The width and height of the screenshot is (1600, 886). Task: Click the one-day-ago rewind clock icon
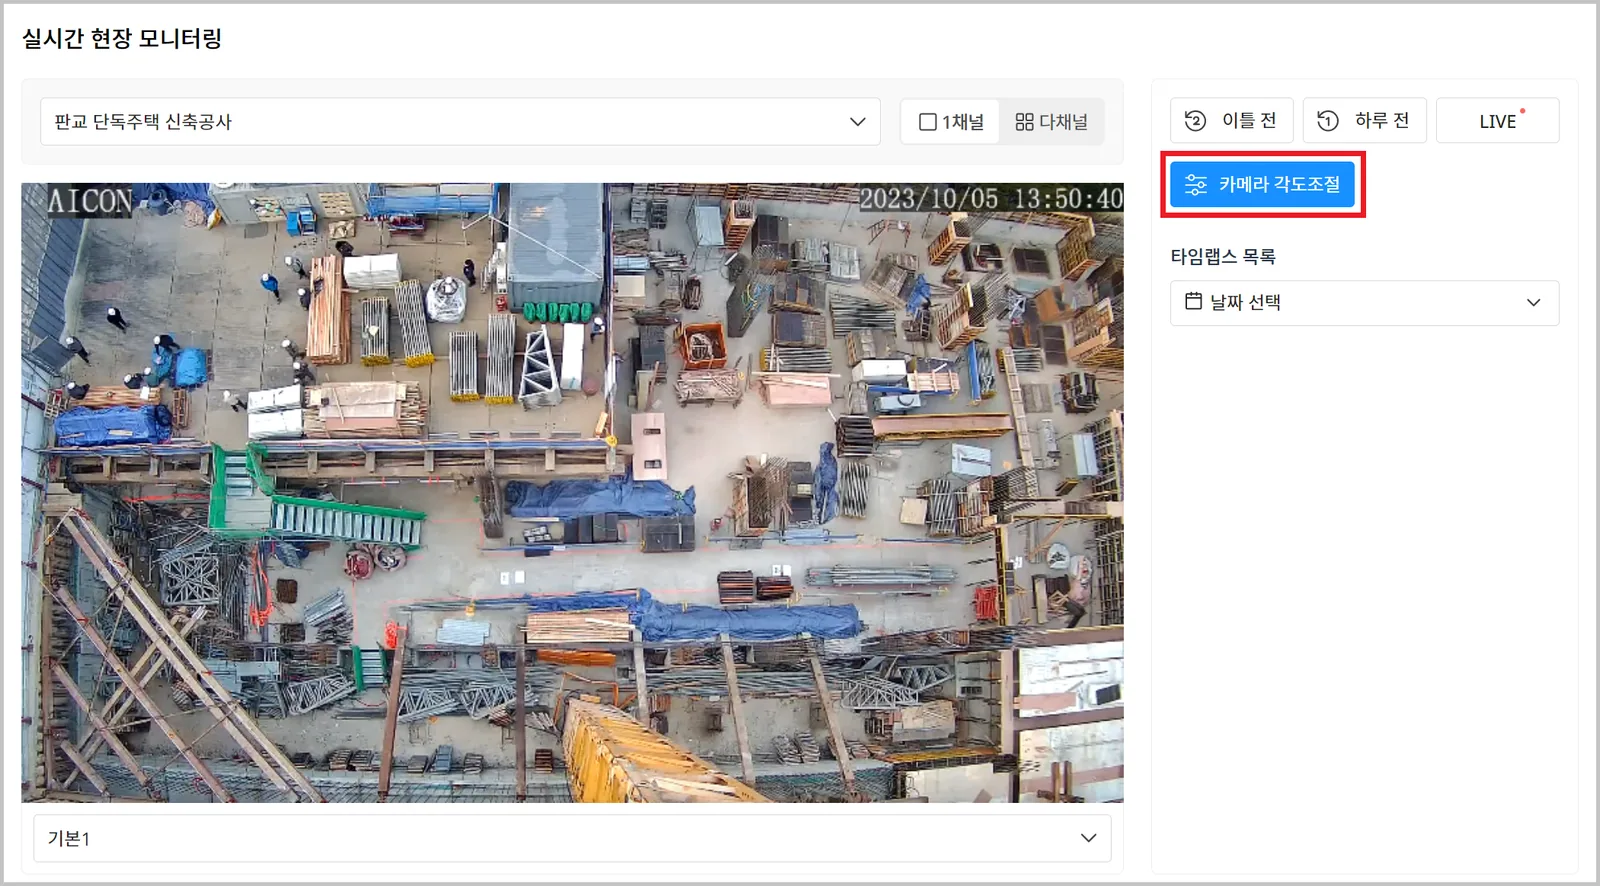pos(1328,121)
